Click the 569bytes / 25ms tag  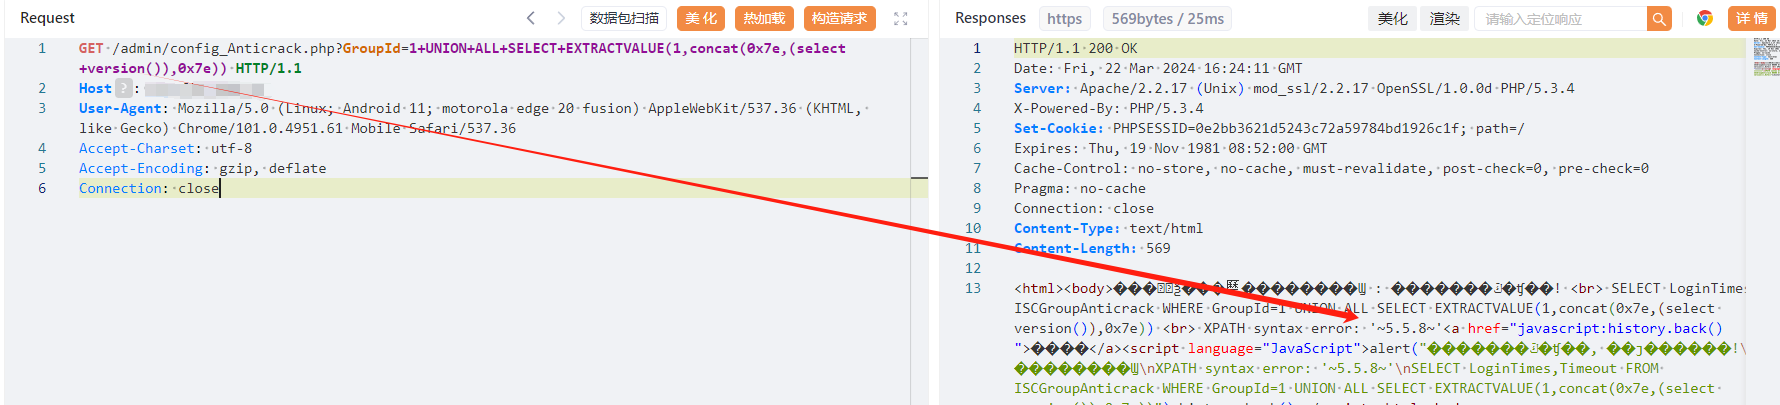click(1167, 18)
